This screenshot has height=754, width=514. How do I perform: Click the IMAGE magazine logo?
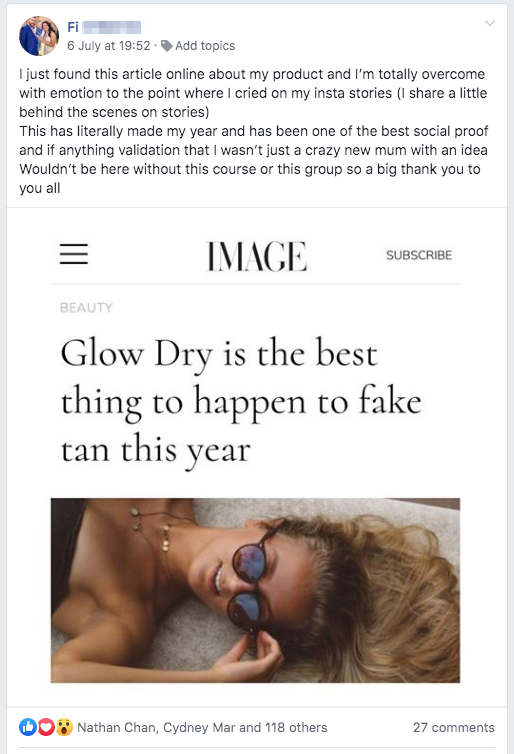[257, 256]
